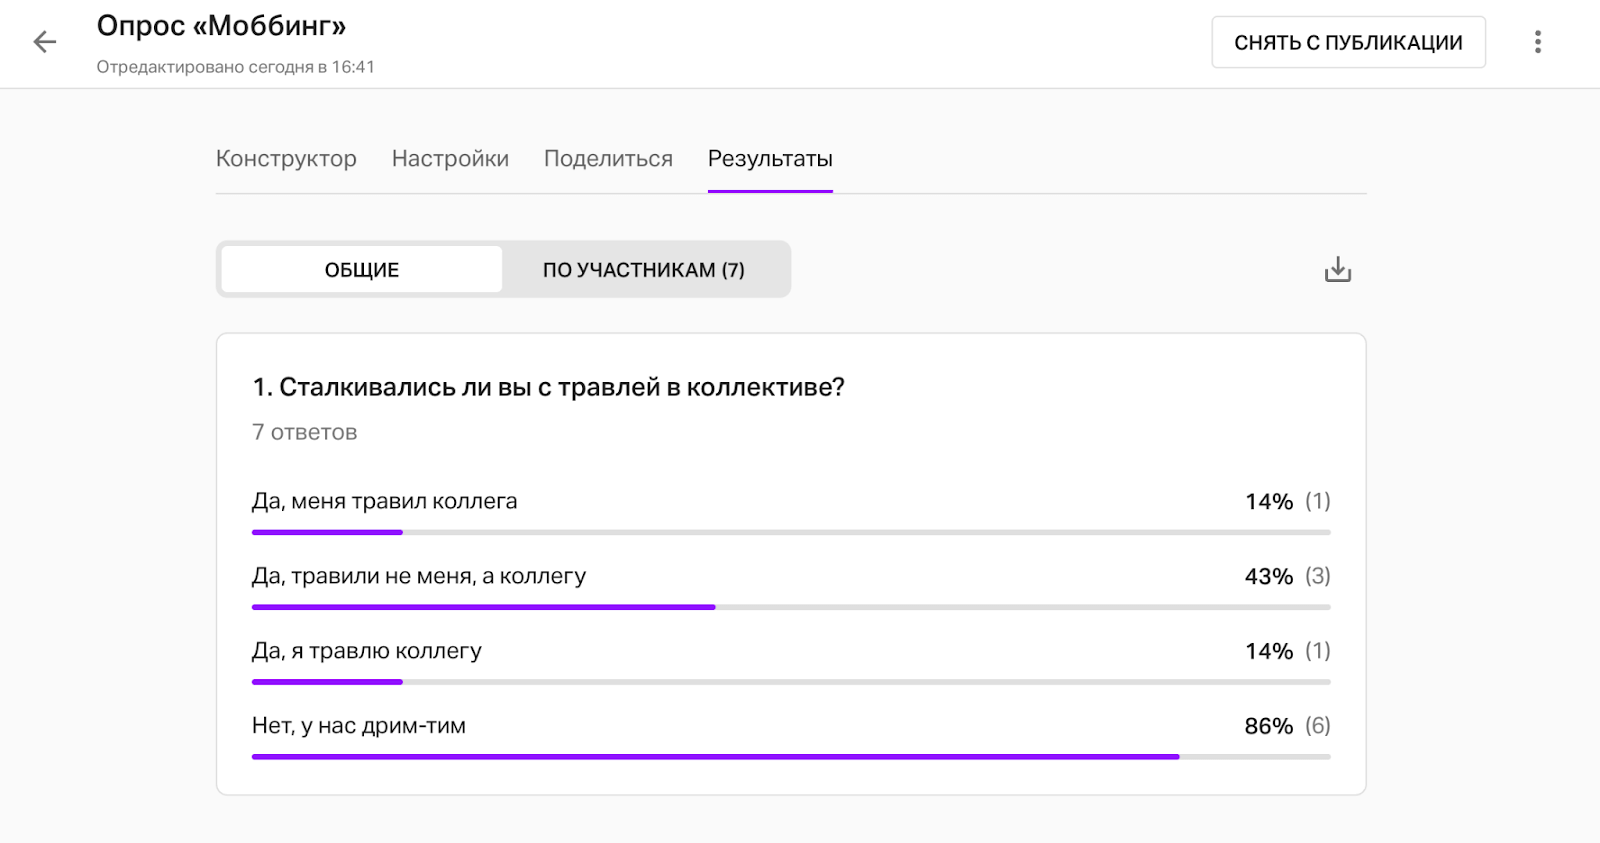The image size is (1600, 843).
Task: Open the Настройки tab
Action: click(450, 159)
